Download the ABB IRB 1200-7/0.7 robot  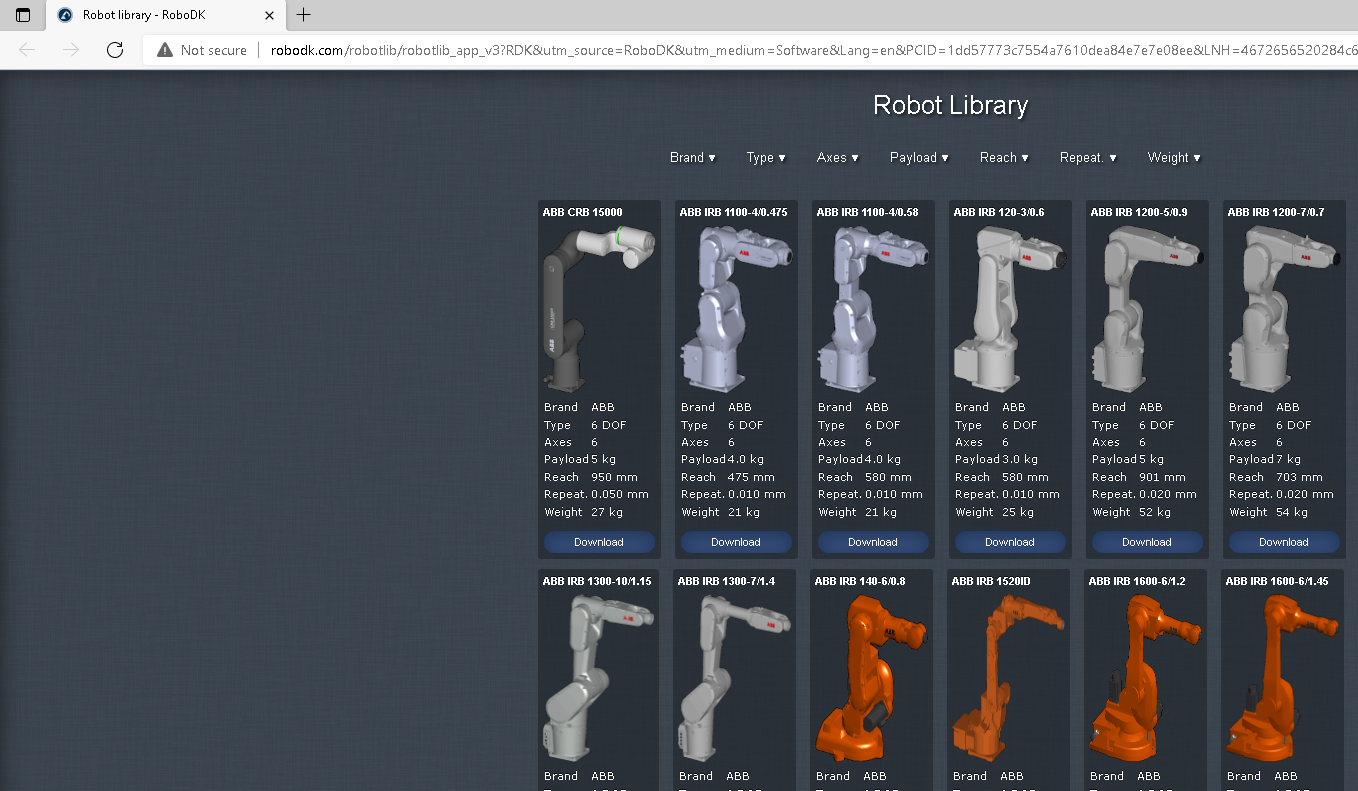[x=1284, y=542]
